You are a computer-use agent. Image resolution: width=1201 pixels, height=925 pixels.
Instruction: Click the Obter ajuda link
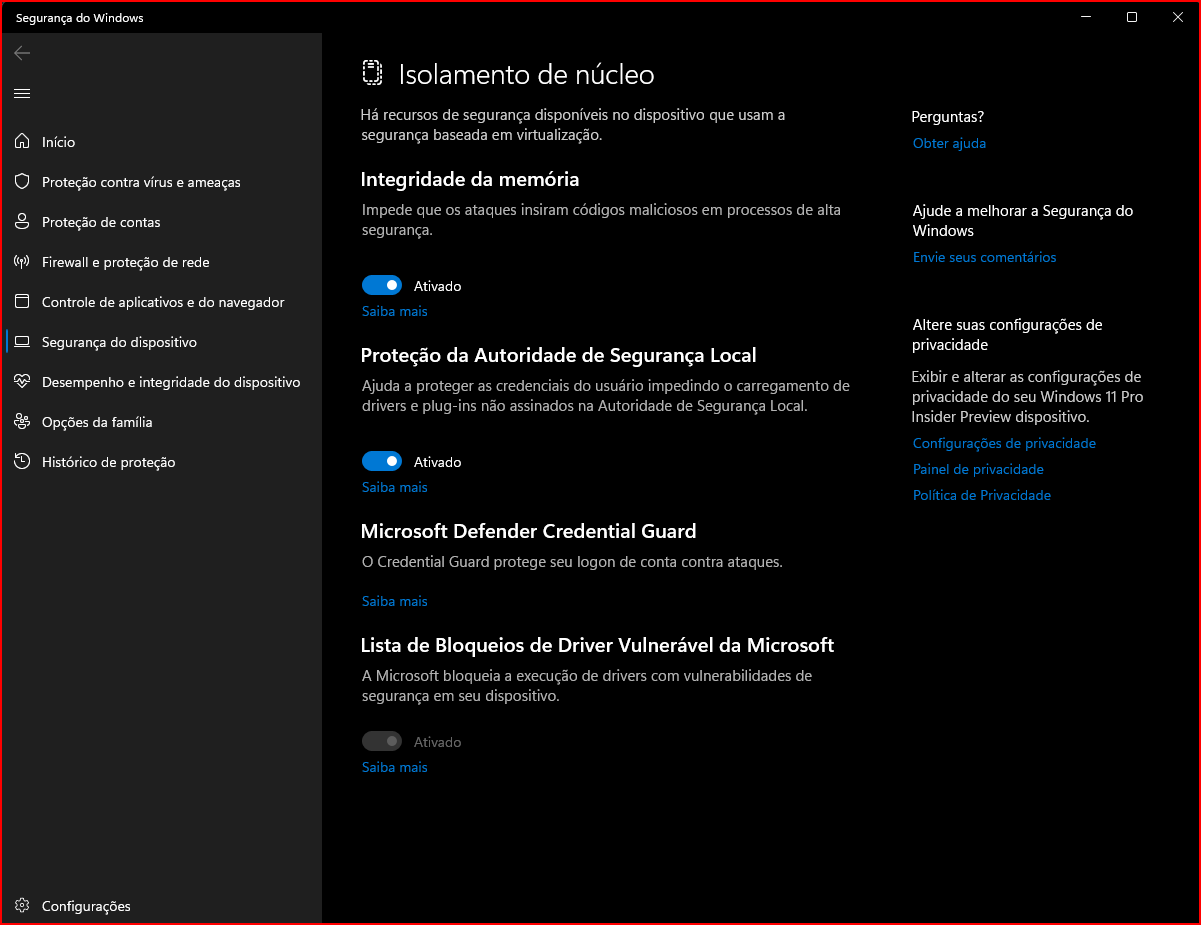point(949,143)
